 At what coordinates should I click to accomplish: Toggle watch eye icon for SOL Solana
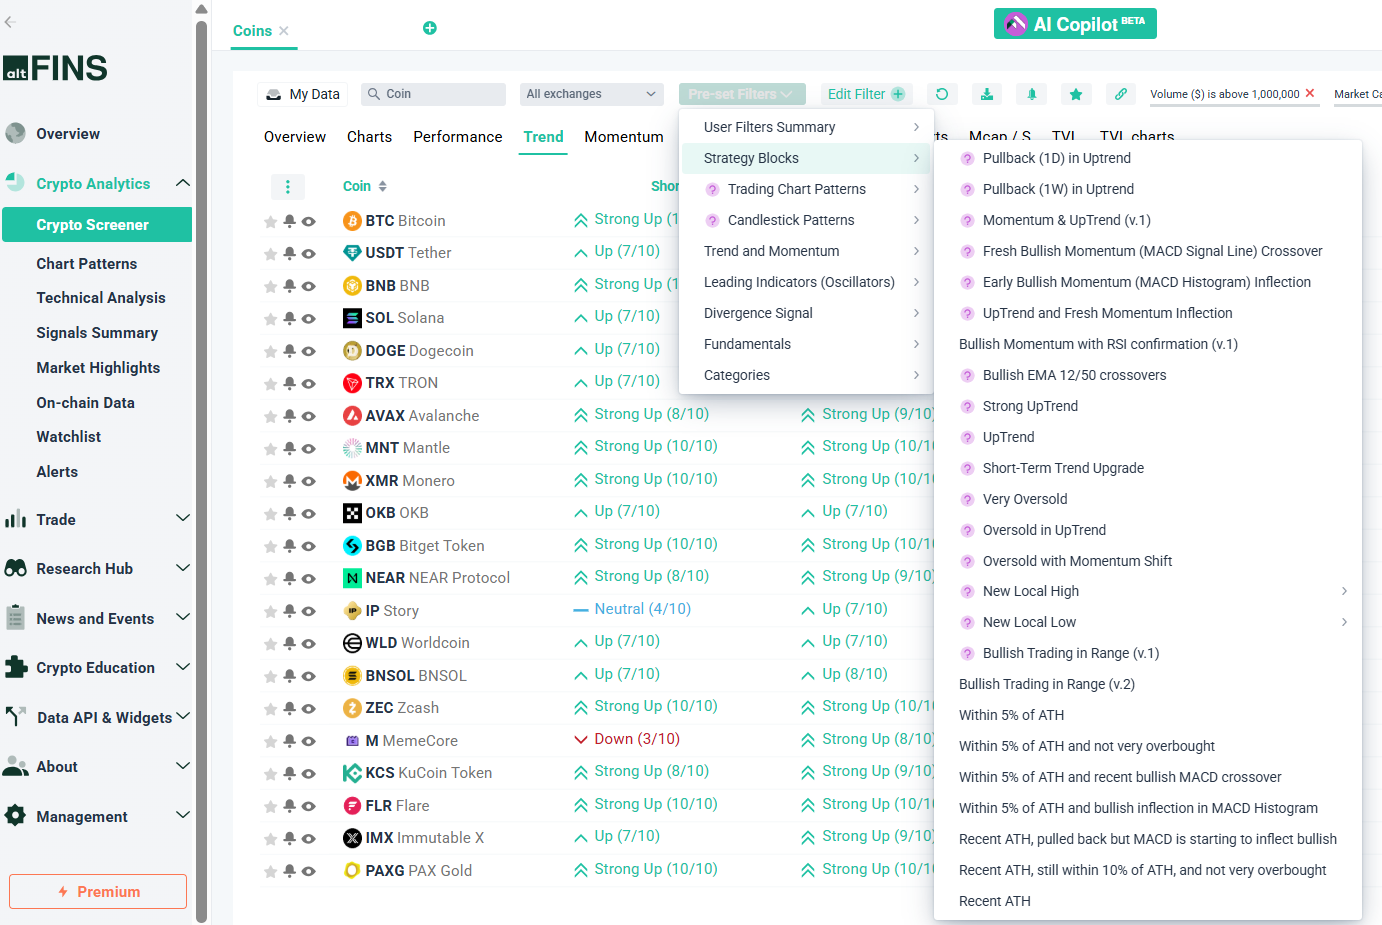pos(309,319)
